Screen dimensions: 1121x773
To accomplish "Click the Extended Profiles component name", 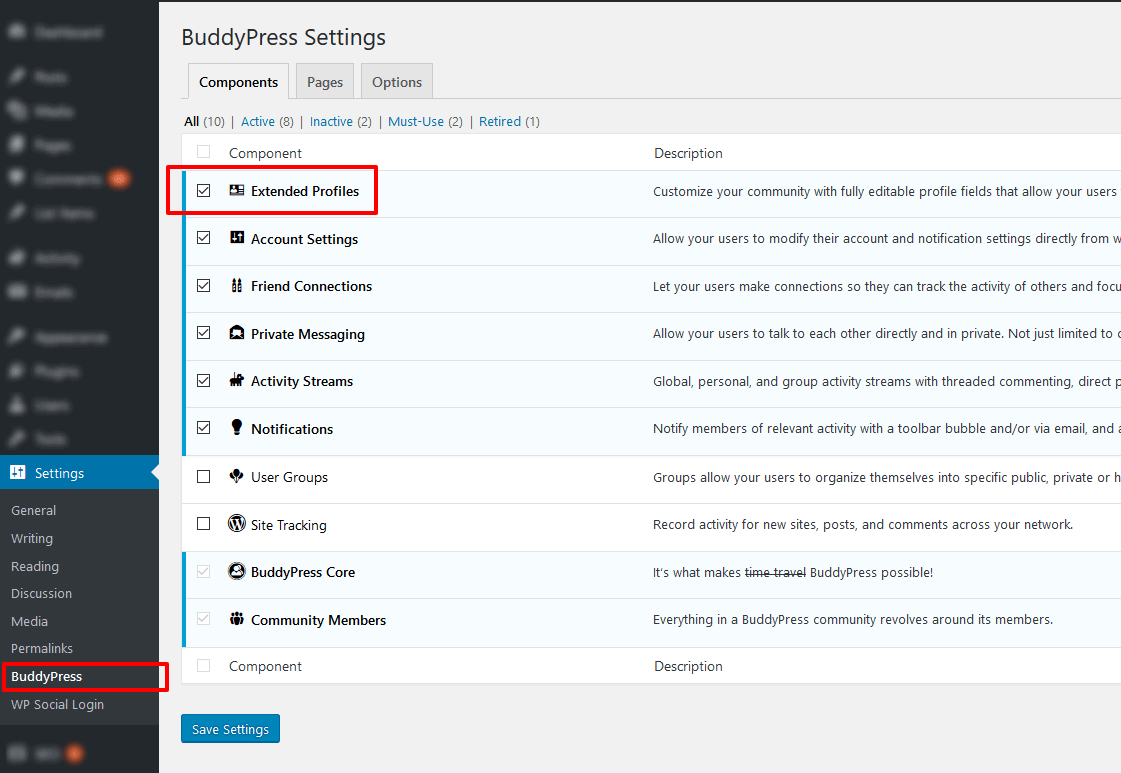I will coord(305,191).
